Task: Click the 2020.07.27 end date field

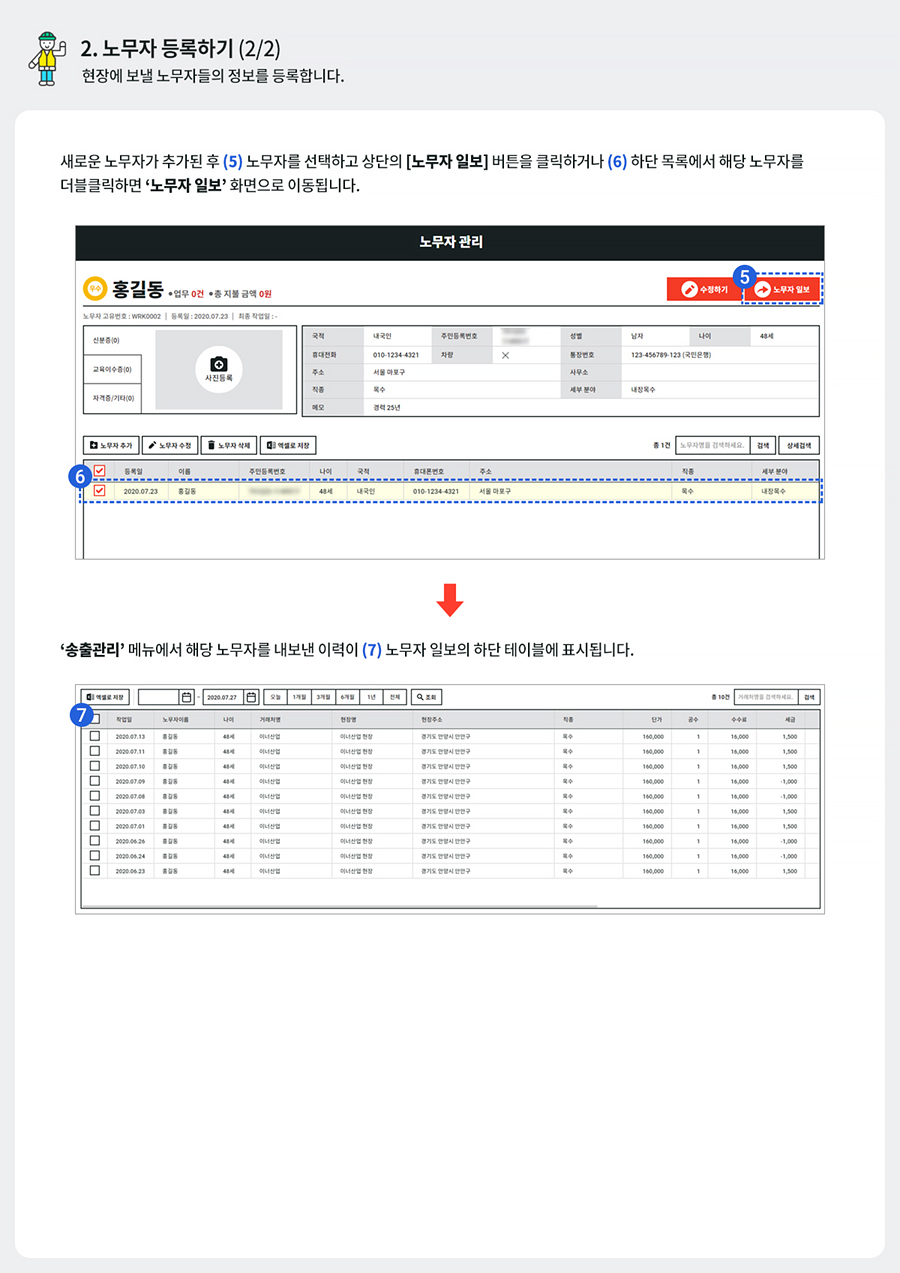Action: coord(223,698)
